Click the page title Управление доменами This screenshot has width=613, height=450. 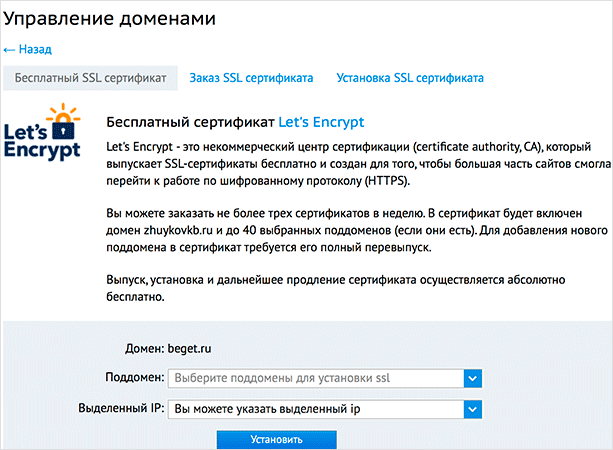tap(109, 18)
